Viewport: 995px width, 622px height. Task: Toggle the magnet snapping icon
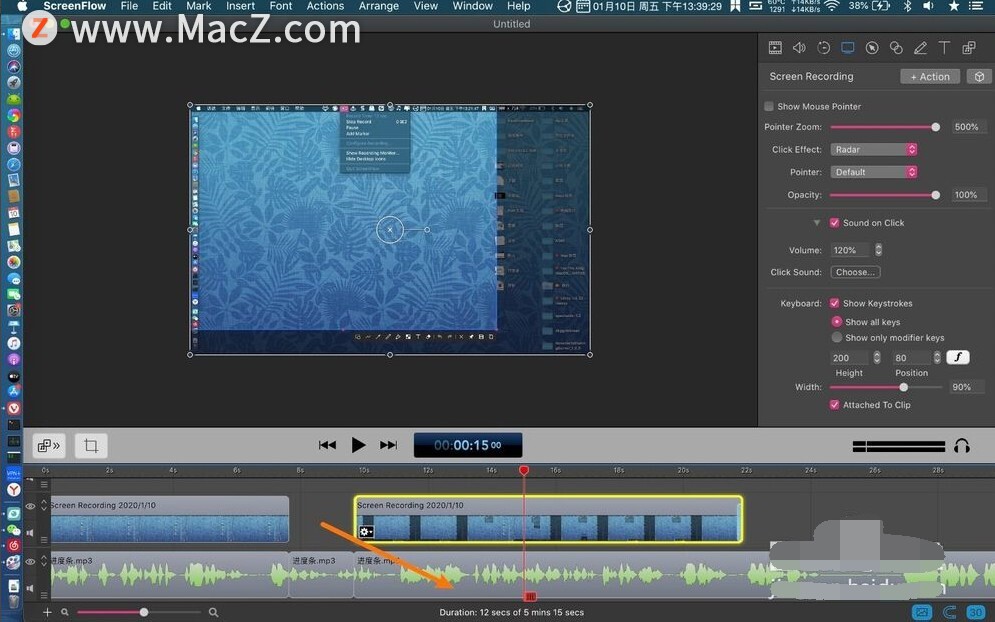950,612
